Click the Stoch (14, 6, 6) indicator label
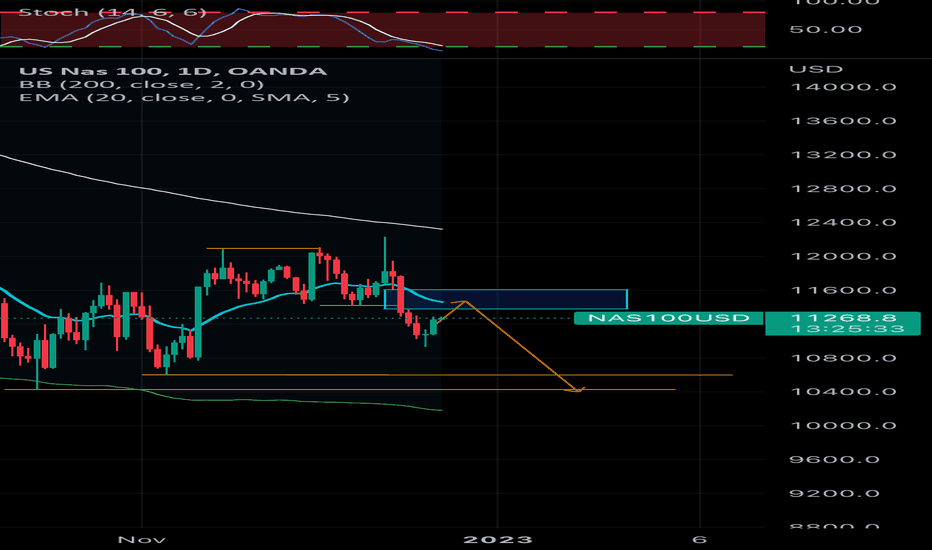932x550 pixels. 112,12
